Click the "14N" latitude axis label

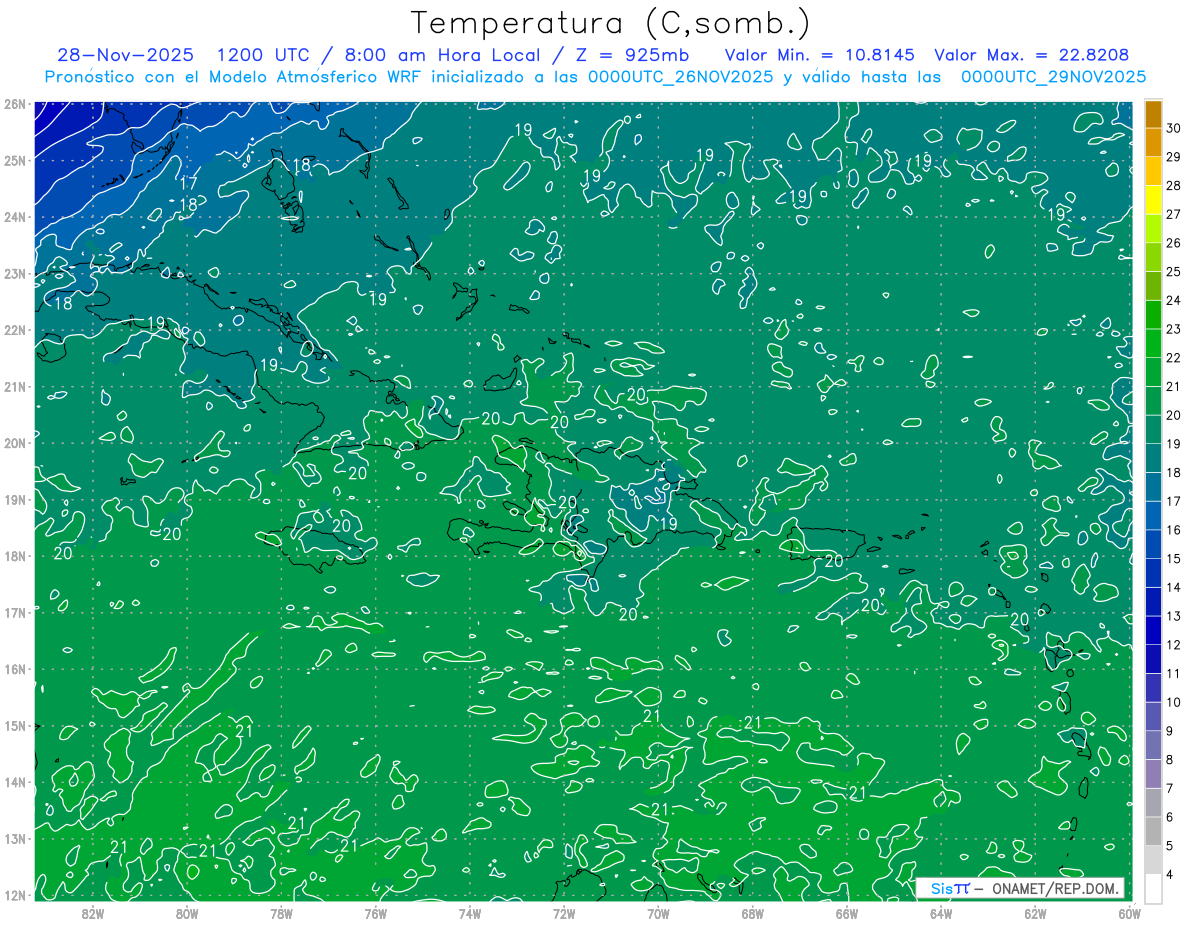tap(14, 782)
